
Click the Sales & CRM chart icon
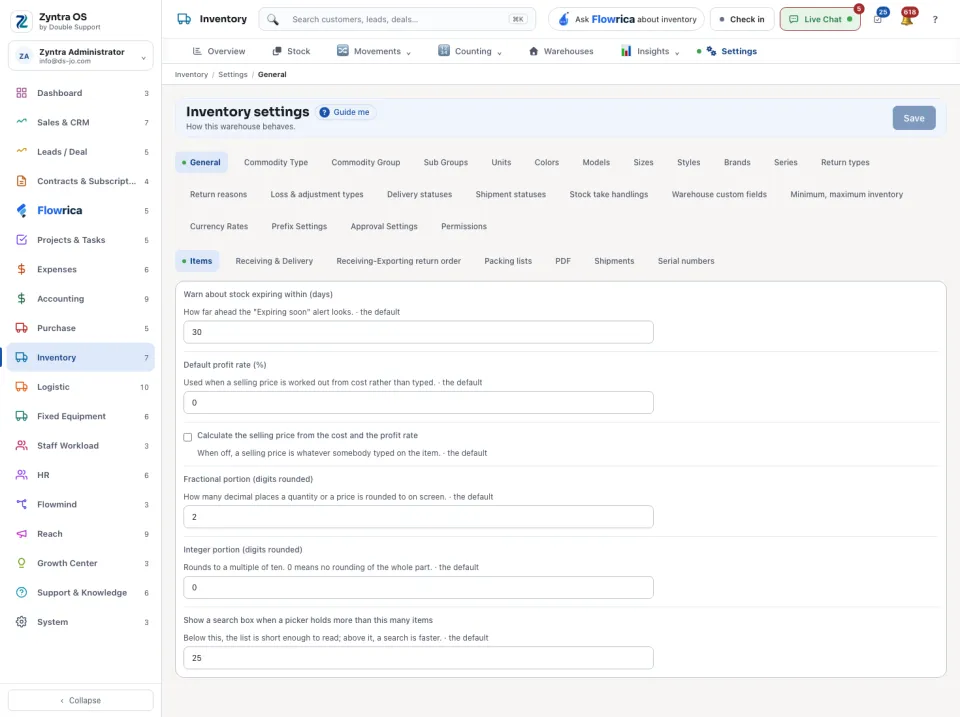tap(21, 122)
